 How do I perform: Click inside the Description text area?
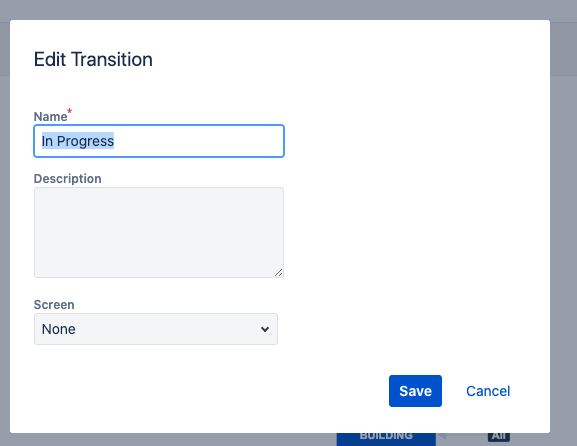(159, 232)
